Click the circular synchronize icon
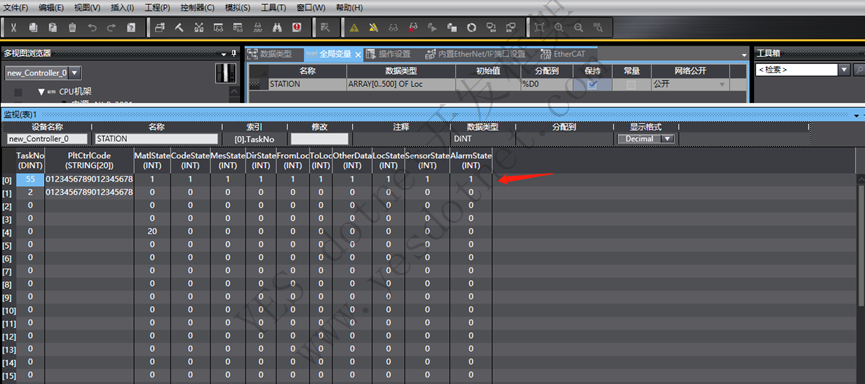This screenshot has width=865, height=384. (x=471, y=27)
